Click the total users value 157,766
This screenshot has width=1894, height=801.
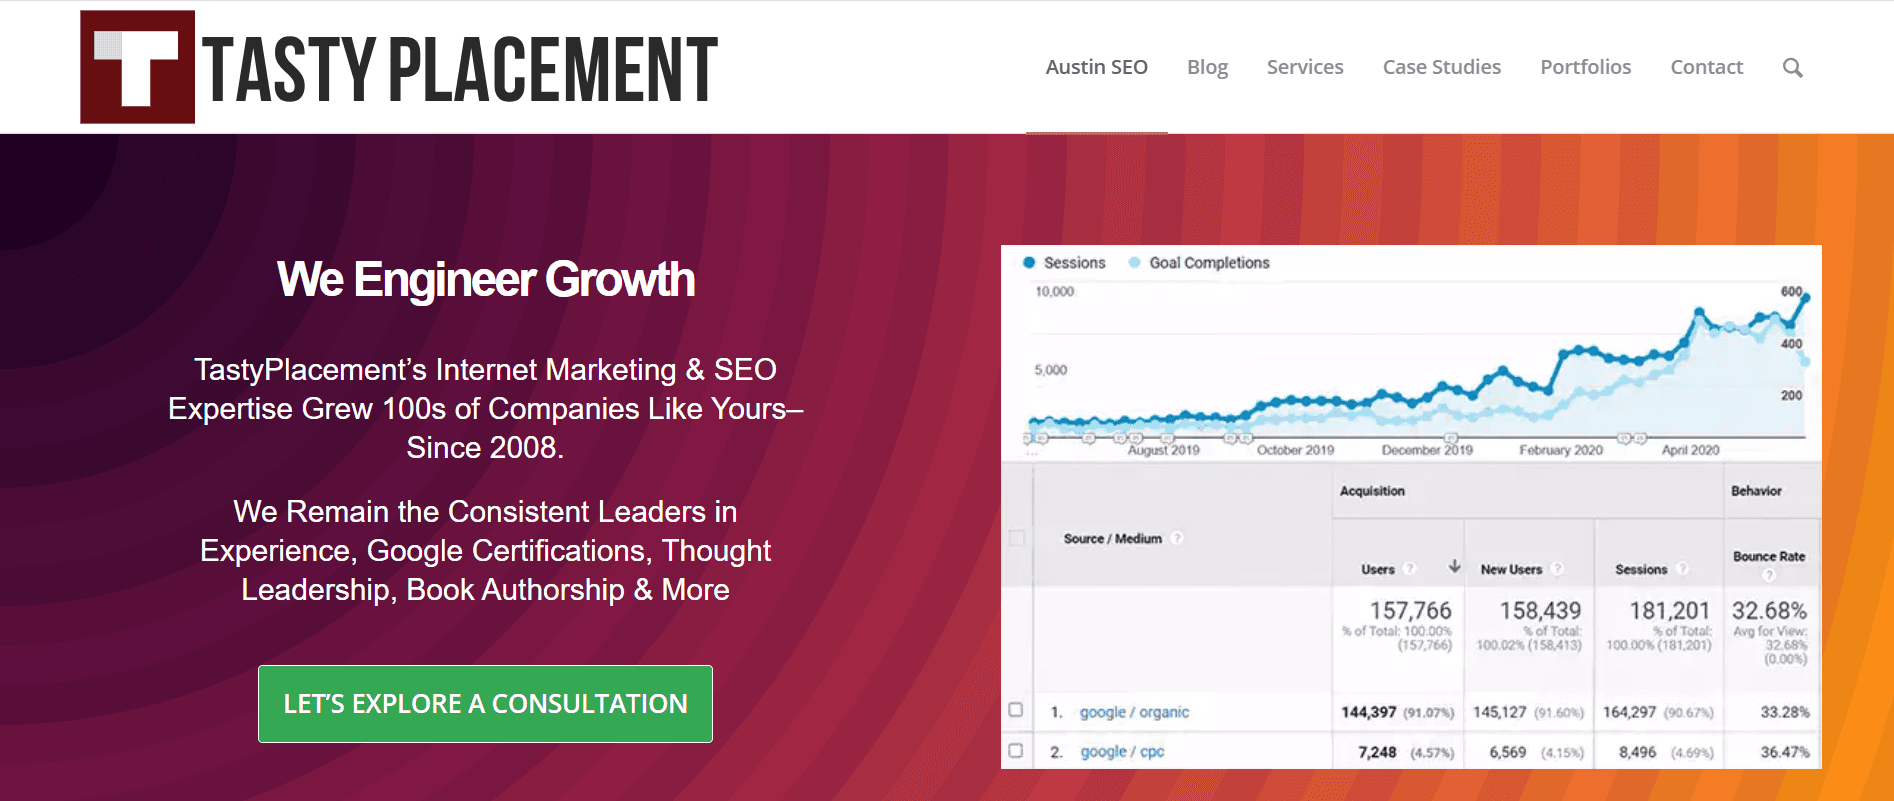1410,610
